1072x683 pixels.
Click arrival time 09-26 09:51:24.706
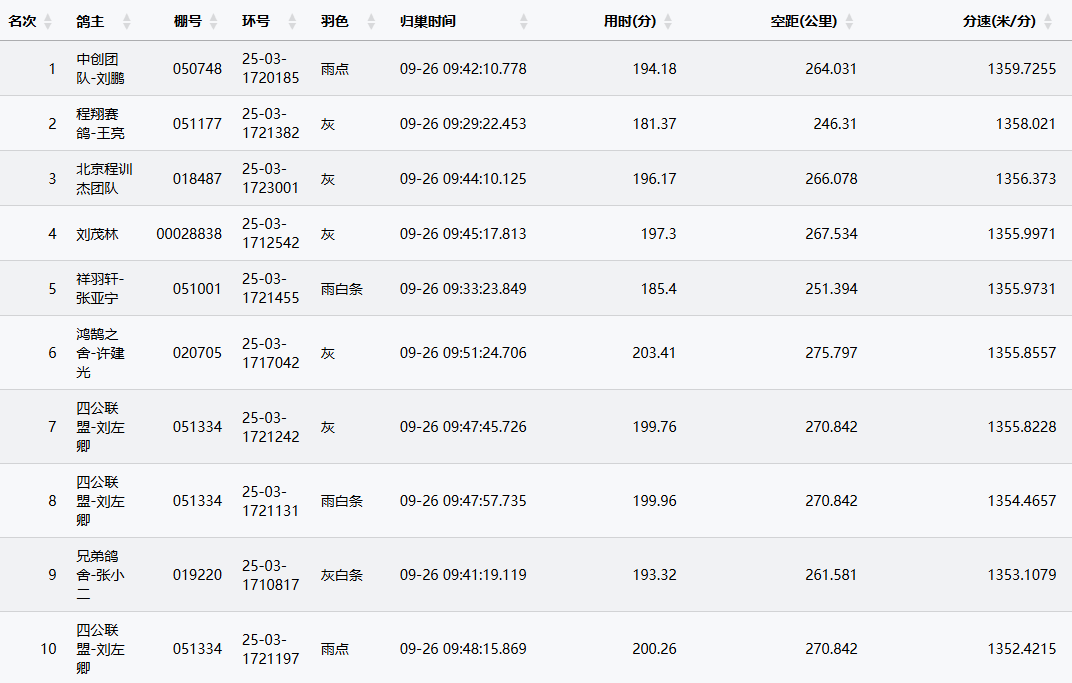(x=463, y=353)
